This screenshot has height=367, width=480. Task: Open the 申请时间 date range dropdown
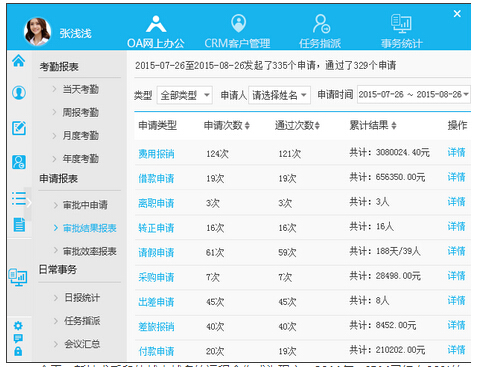point(414,95)
